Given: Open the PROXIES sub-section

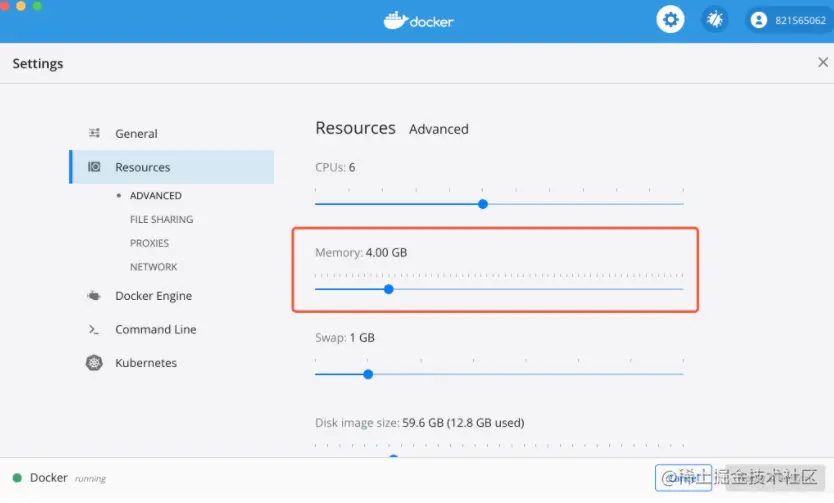Looking at the screenshot, I should (x=149, y=243).
